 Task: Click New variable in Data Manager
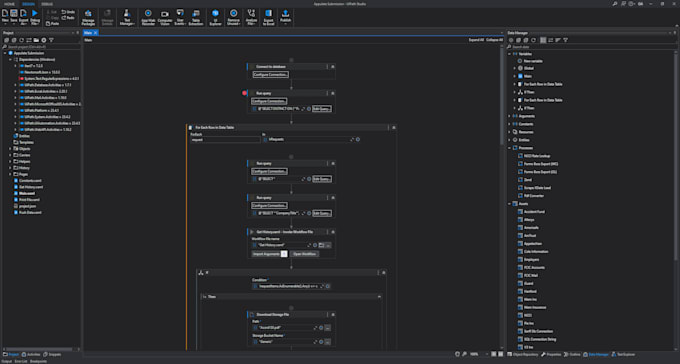coord(533,61)
